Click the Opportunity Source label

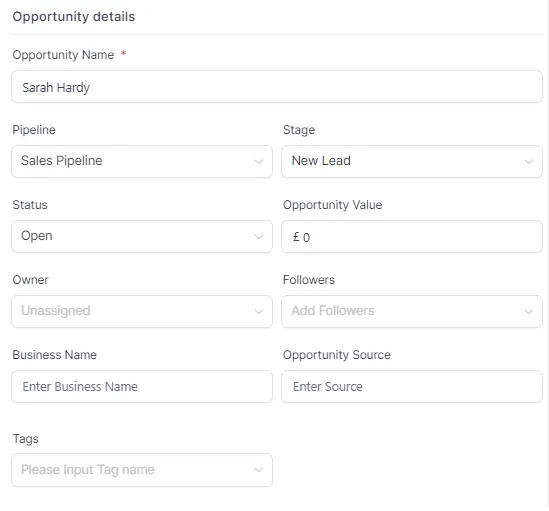(337, 355)
